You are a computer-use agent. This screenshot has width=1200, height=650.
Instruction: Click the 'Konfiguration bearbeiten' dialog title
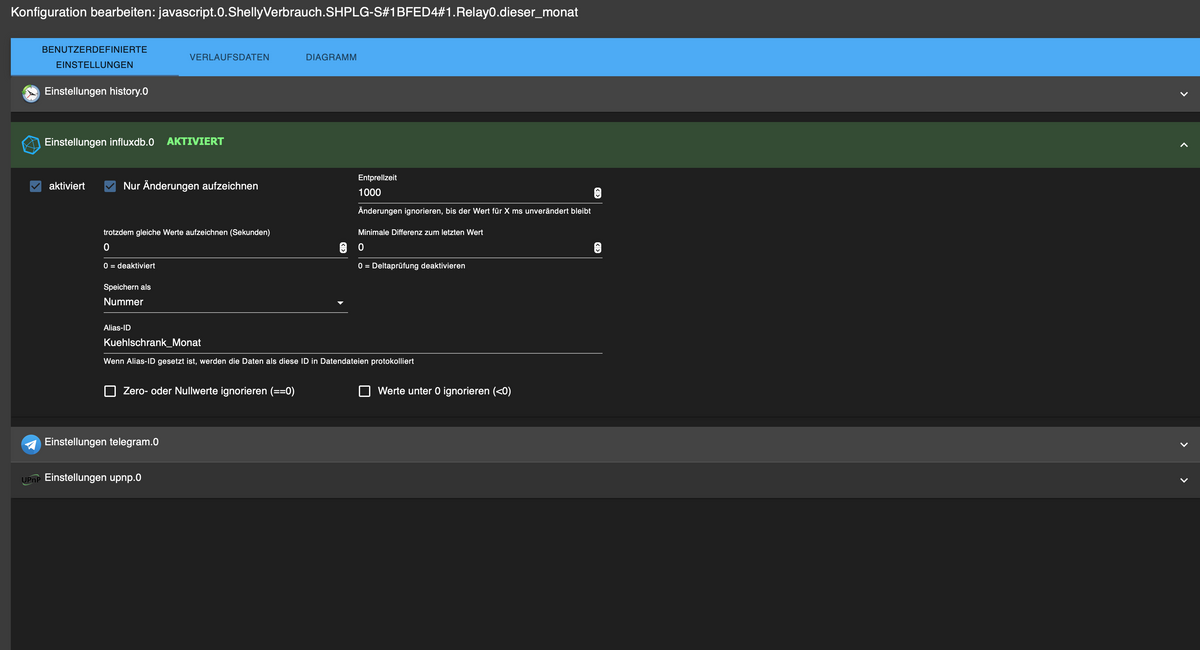click(x=294, y=12)
